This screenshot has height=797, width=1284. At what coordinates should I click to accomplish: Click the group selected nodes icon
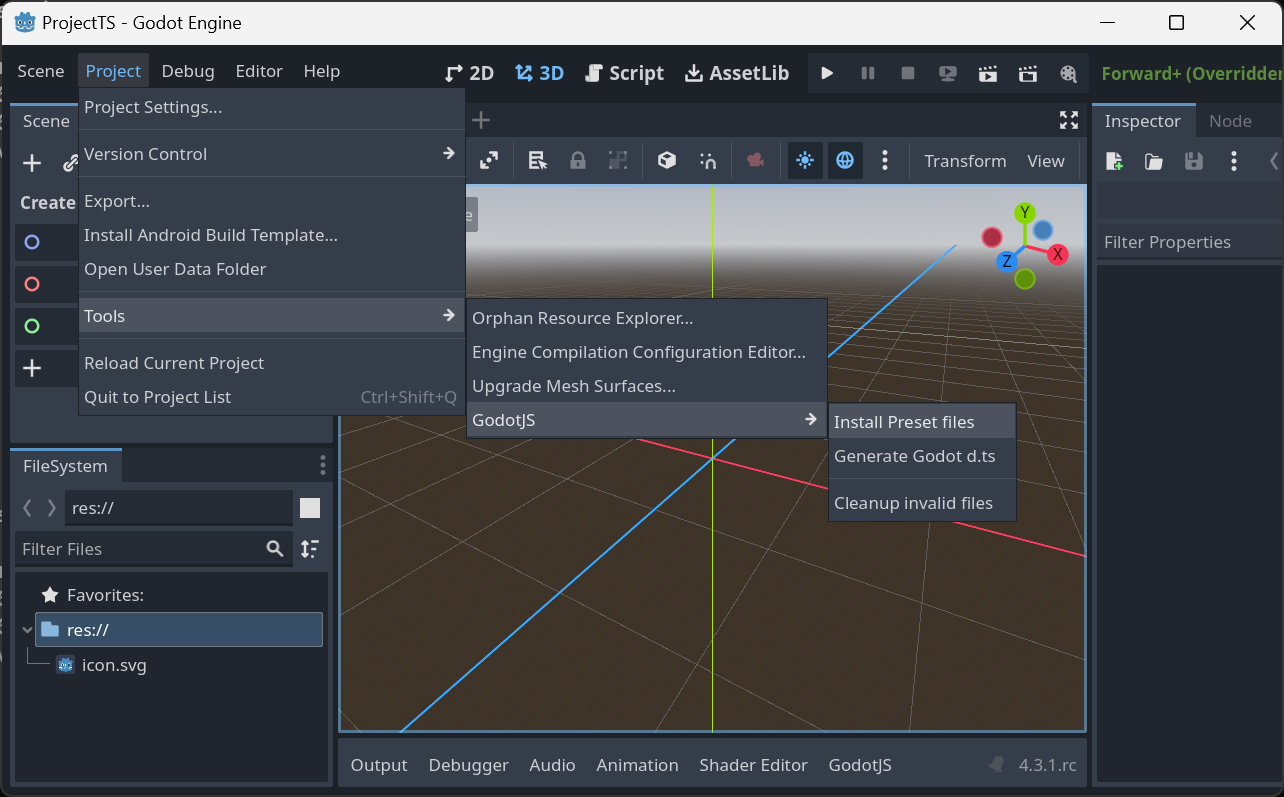point(618,160)
